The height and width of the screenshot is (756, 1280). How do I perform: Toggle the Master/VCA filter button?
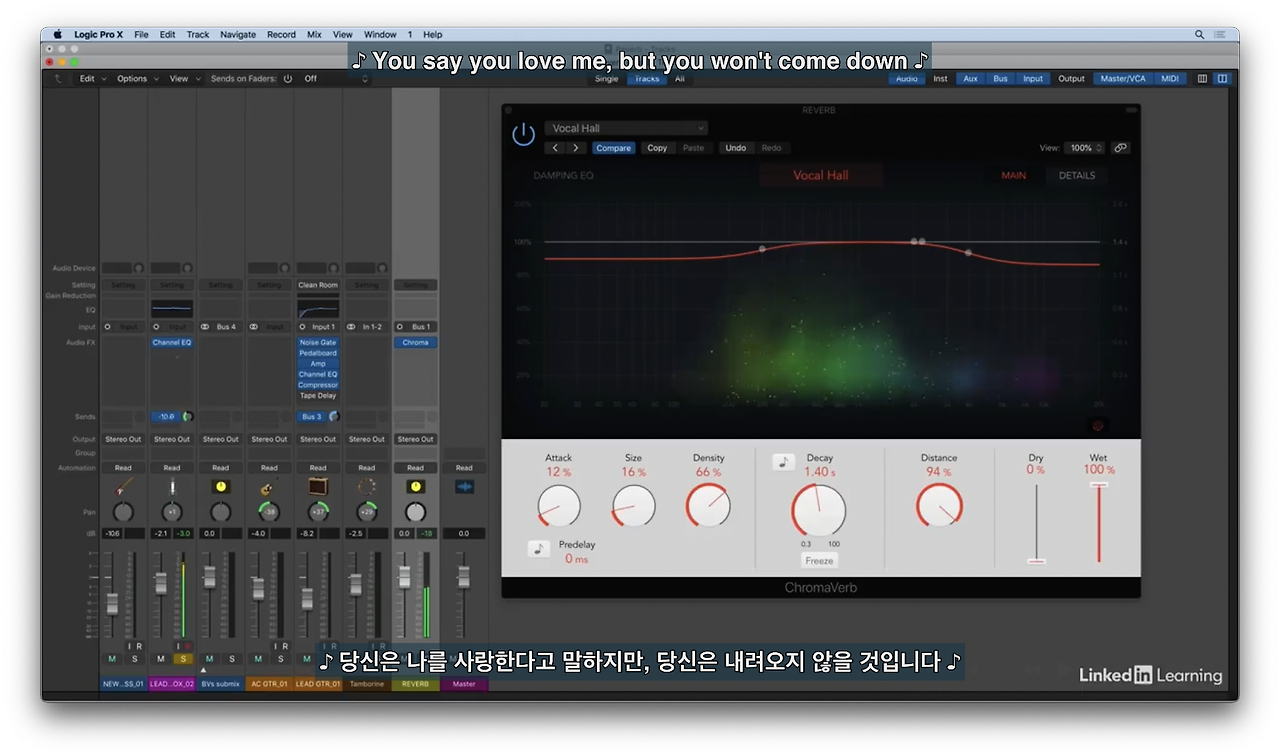pyautogui.click(x=1123, y=79)
